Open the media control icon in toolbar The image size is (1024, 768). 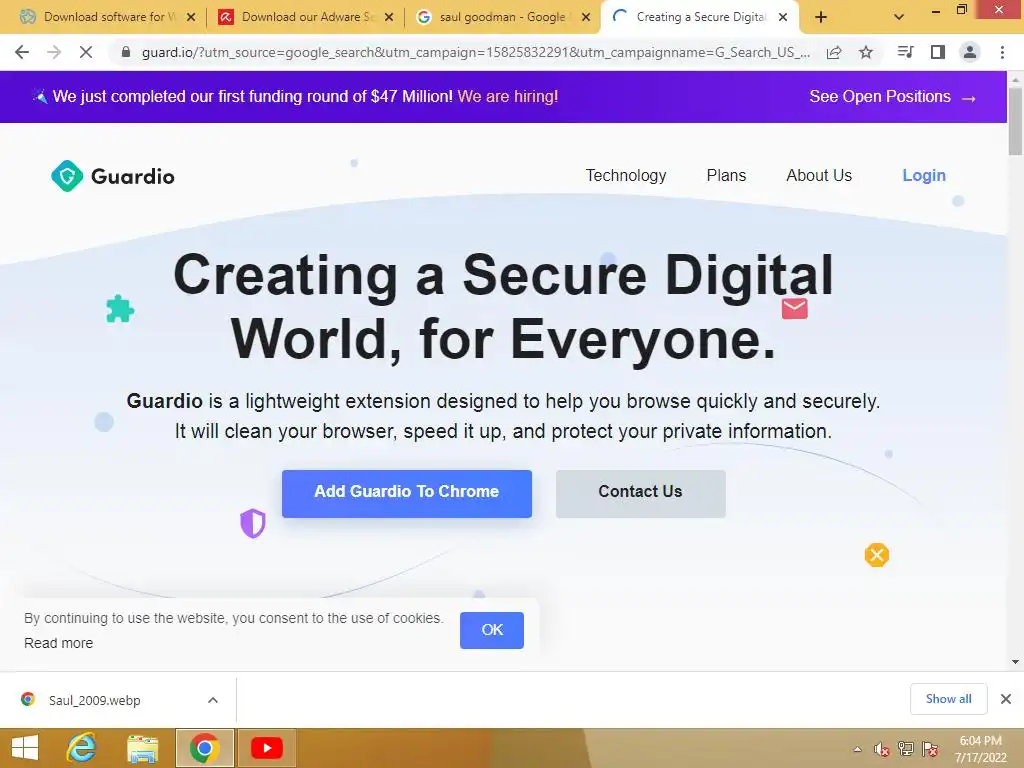[905, 52]
